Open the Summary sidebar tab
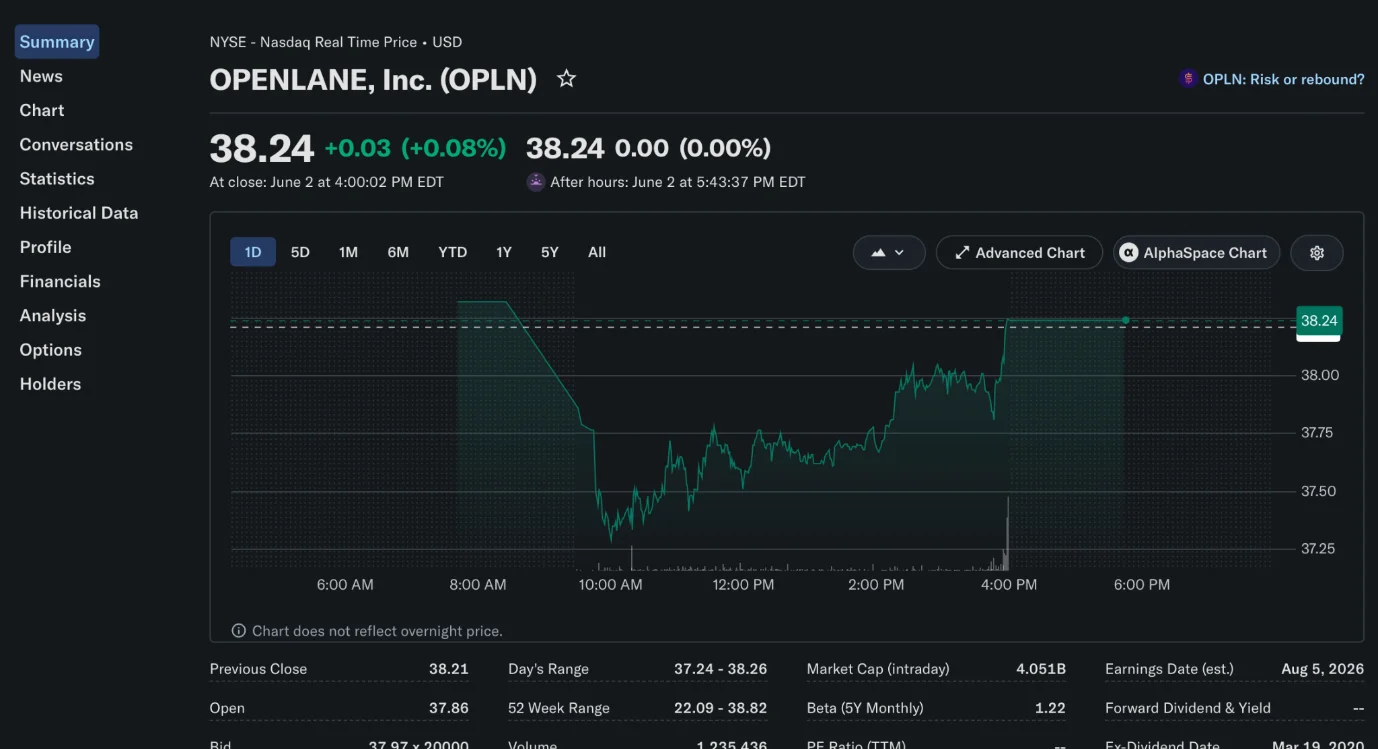This screenshot has height=749, width=1378. click(57, 42)
